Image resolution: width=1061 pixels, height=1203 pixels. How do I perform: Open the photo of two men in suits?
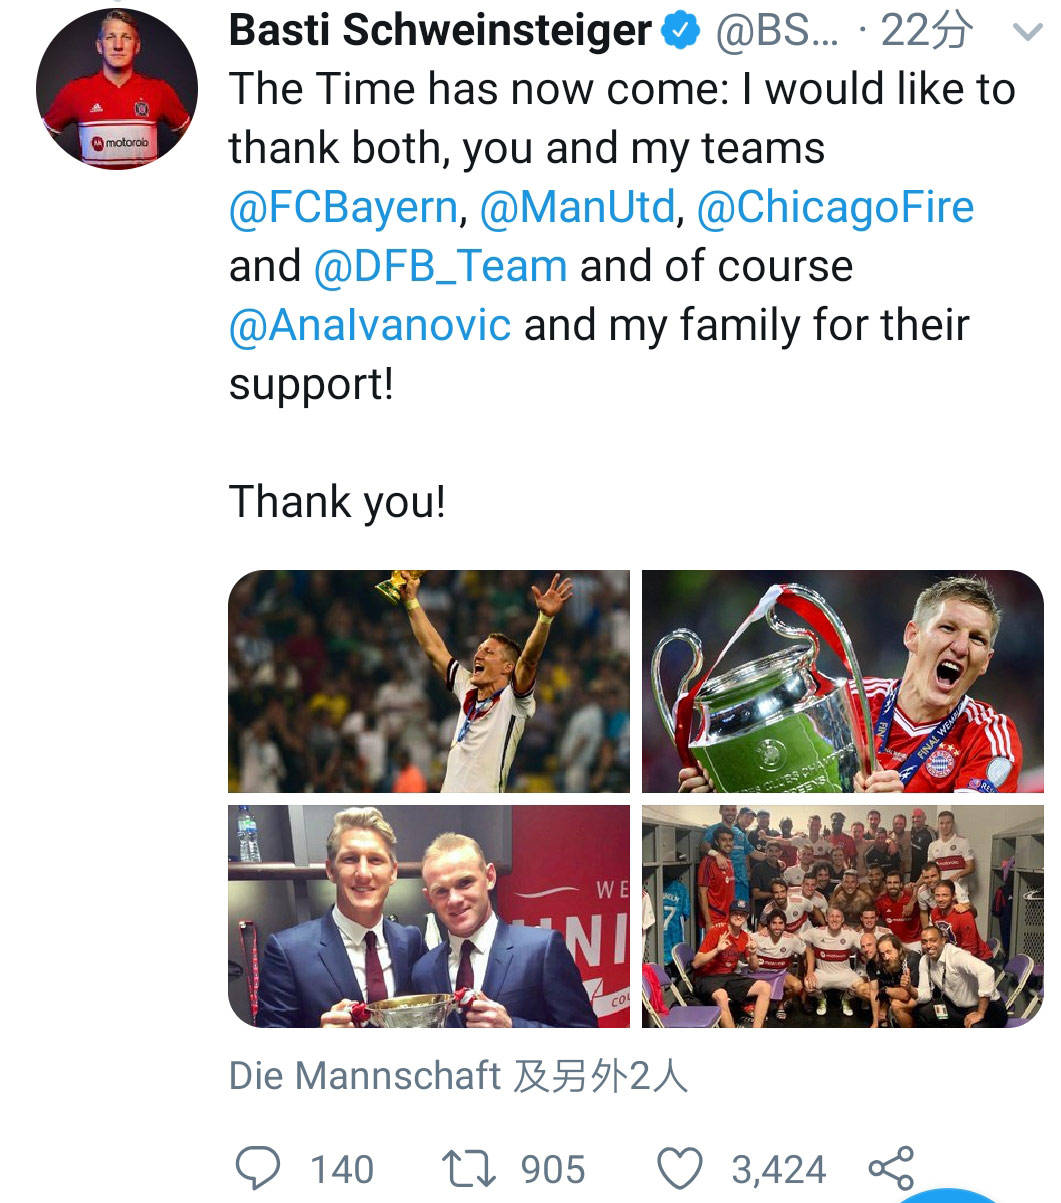[x=429, y=916]
